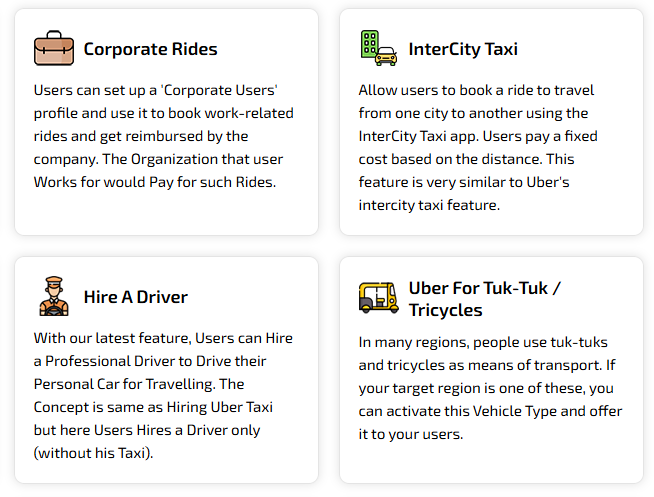Click the yellow tuk-tuk vehicle icon
Screen dimensions: 654x497
(379, 297)
